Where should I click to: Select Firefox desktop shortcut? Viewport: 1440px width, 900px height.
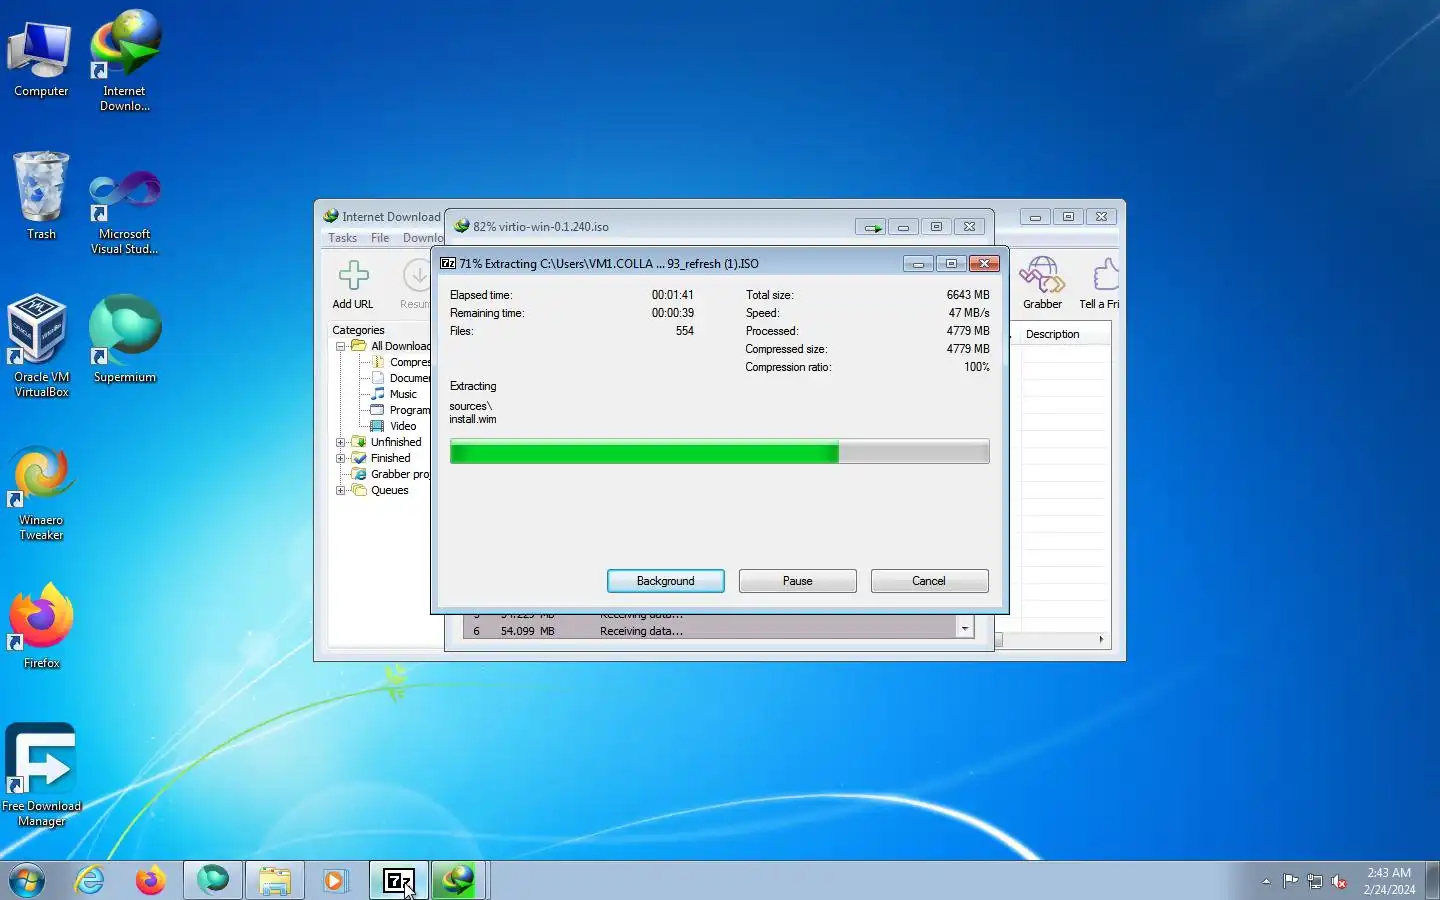pyautogui.click(x=41, y=625)
